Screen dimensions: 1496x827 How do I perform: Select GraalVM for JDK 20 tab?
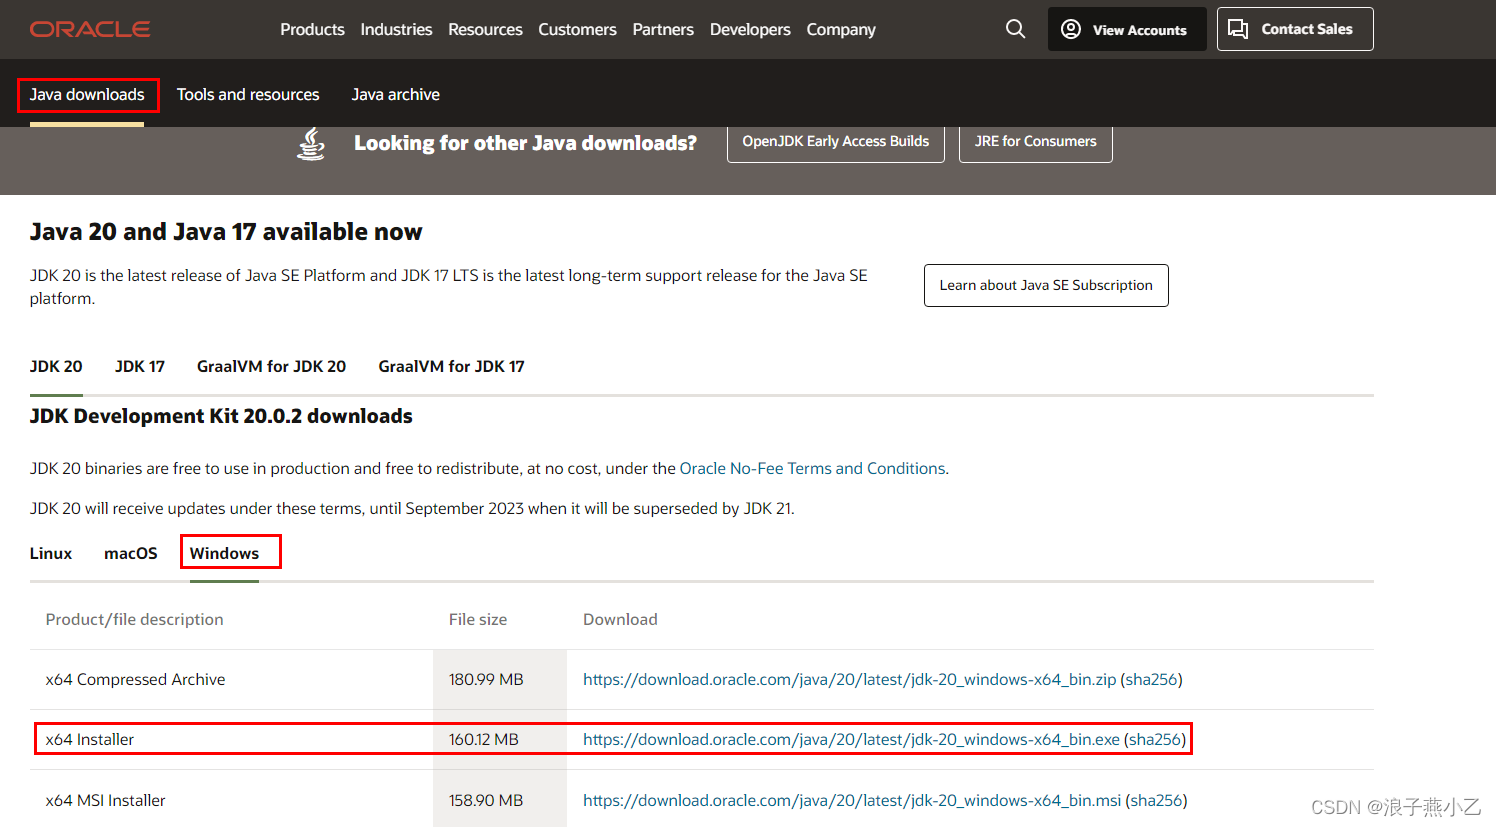271,366
